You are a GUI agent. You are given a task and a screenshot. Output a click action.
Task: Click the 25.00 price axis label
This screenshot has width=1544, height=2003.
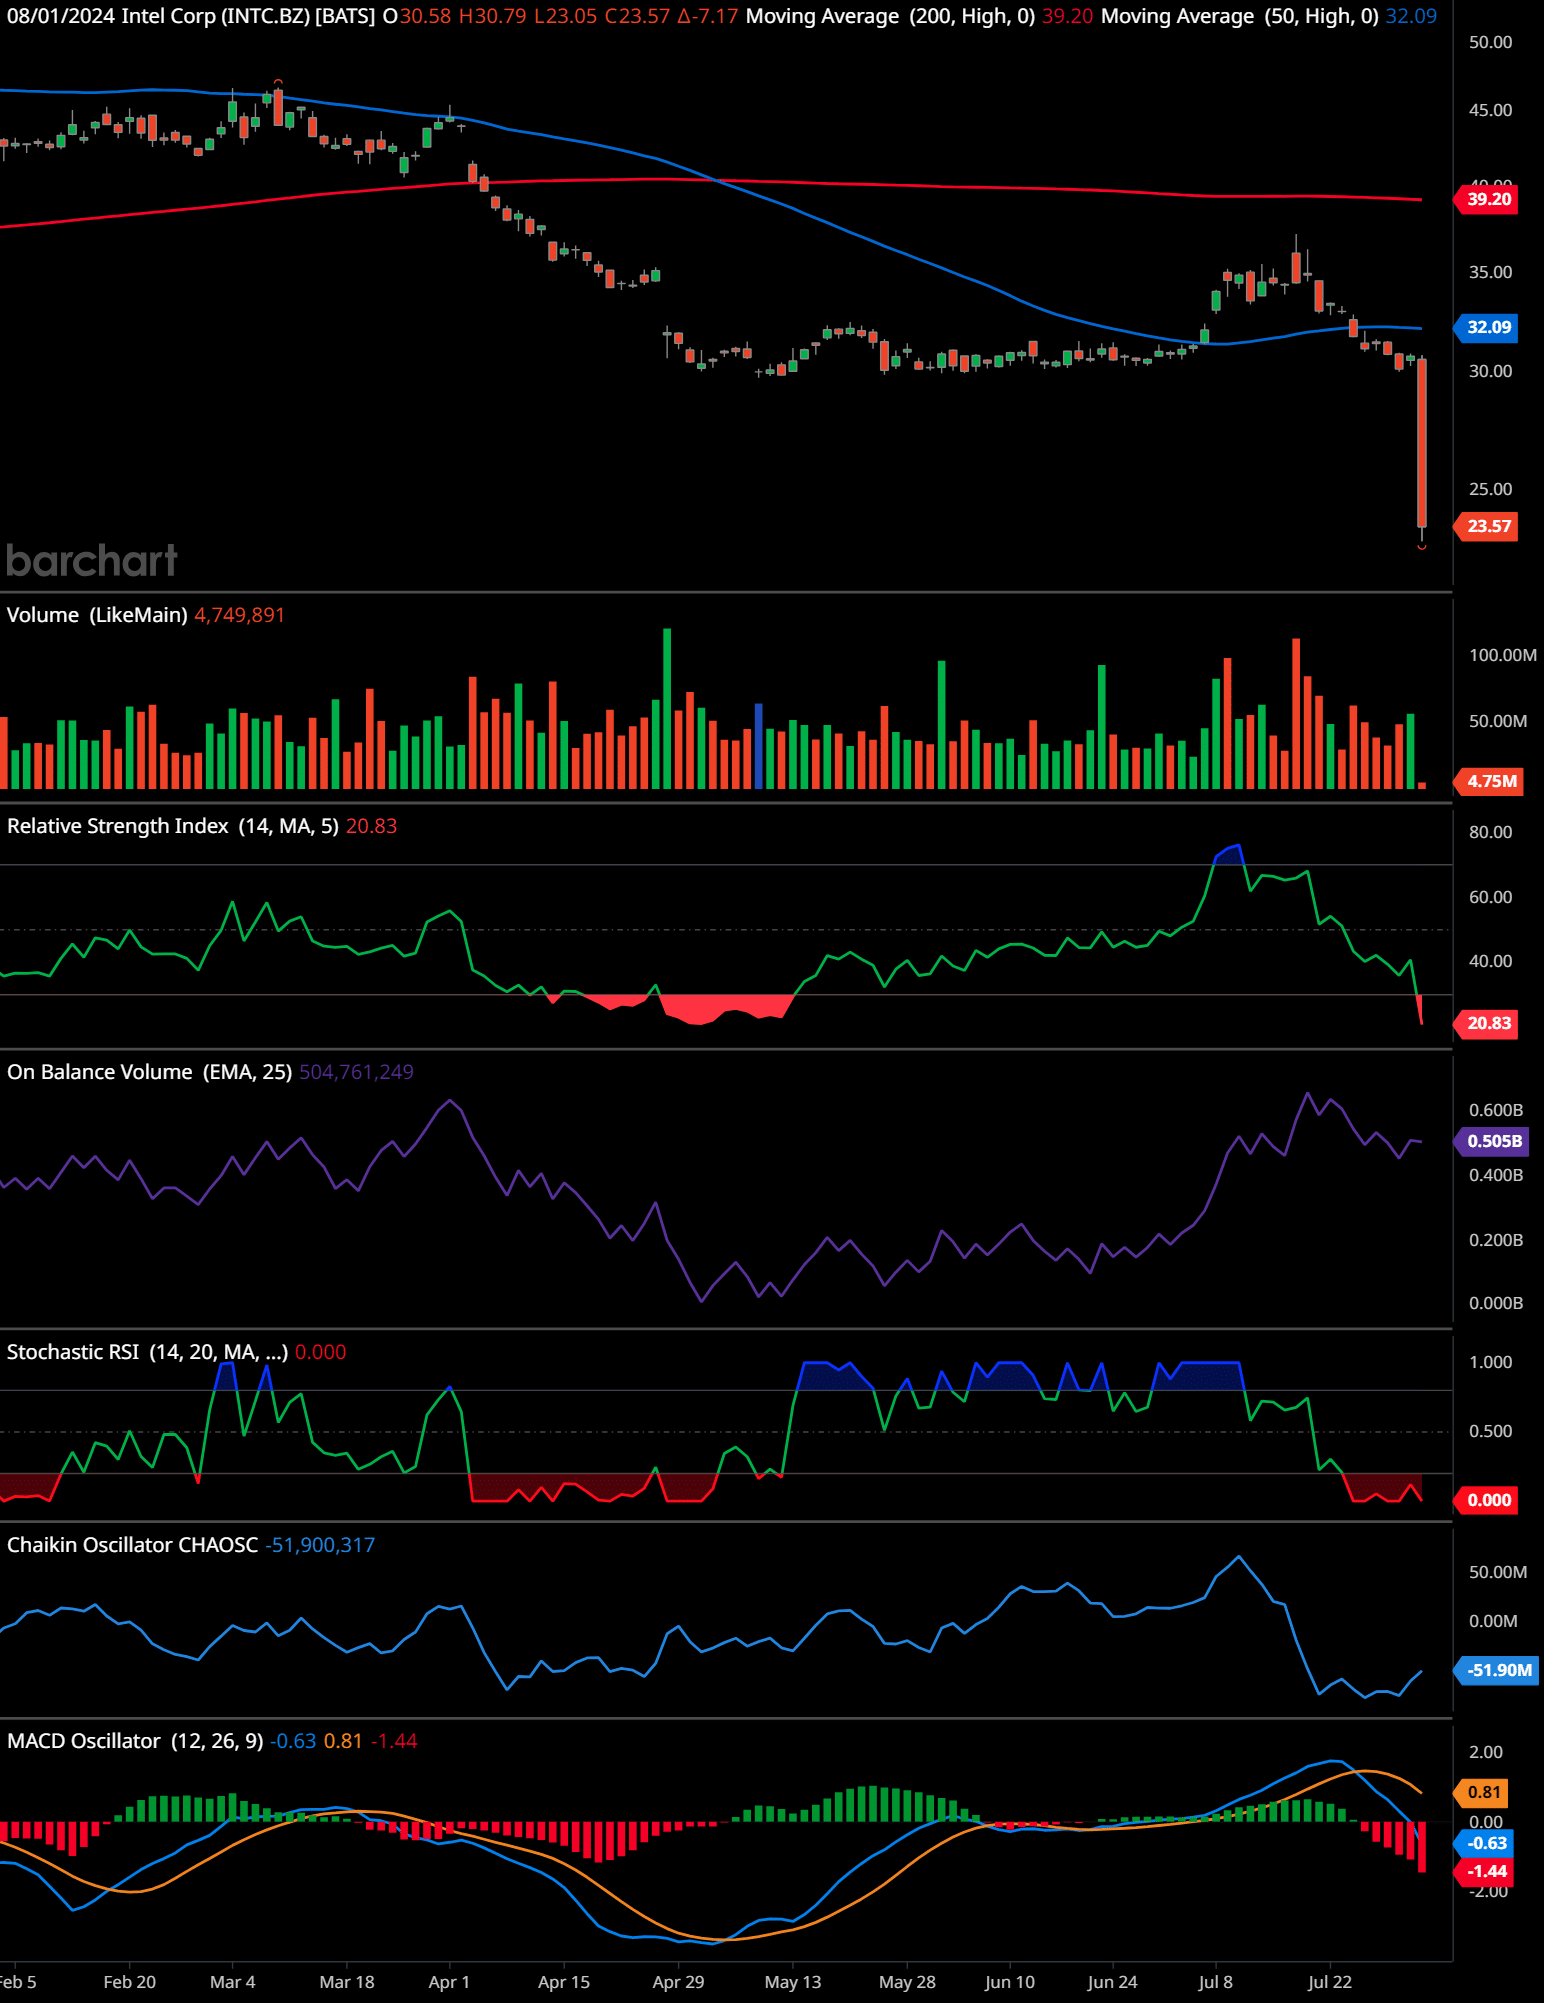pos(1490,489)
